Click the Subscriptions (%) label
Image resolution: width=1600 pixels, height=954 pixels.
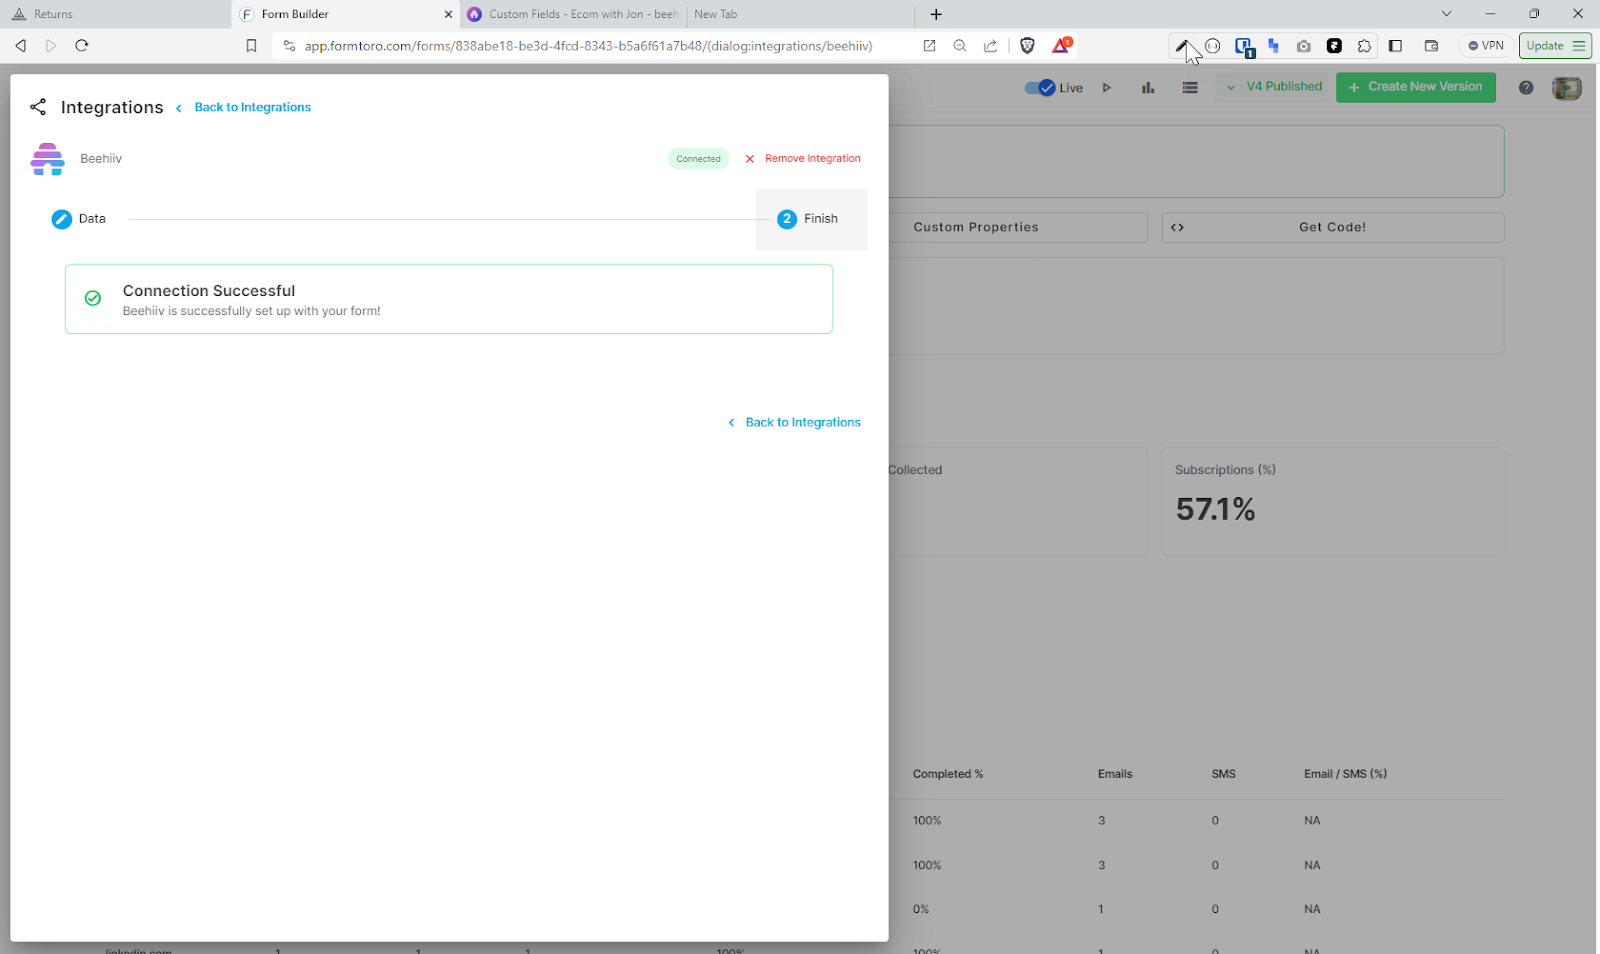[x=1225, y=470]
